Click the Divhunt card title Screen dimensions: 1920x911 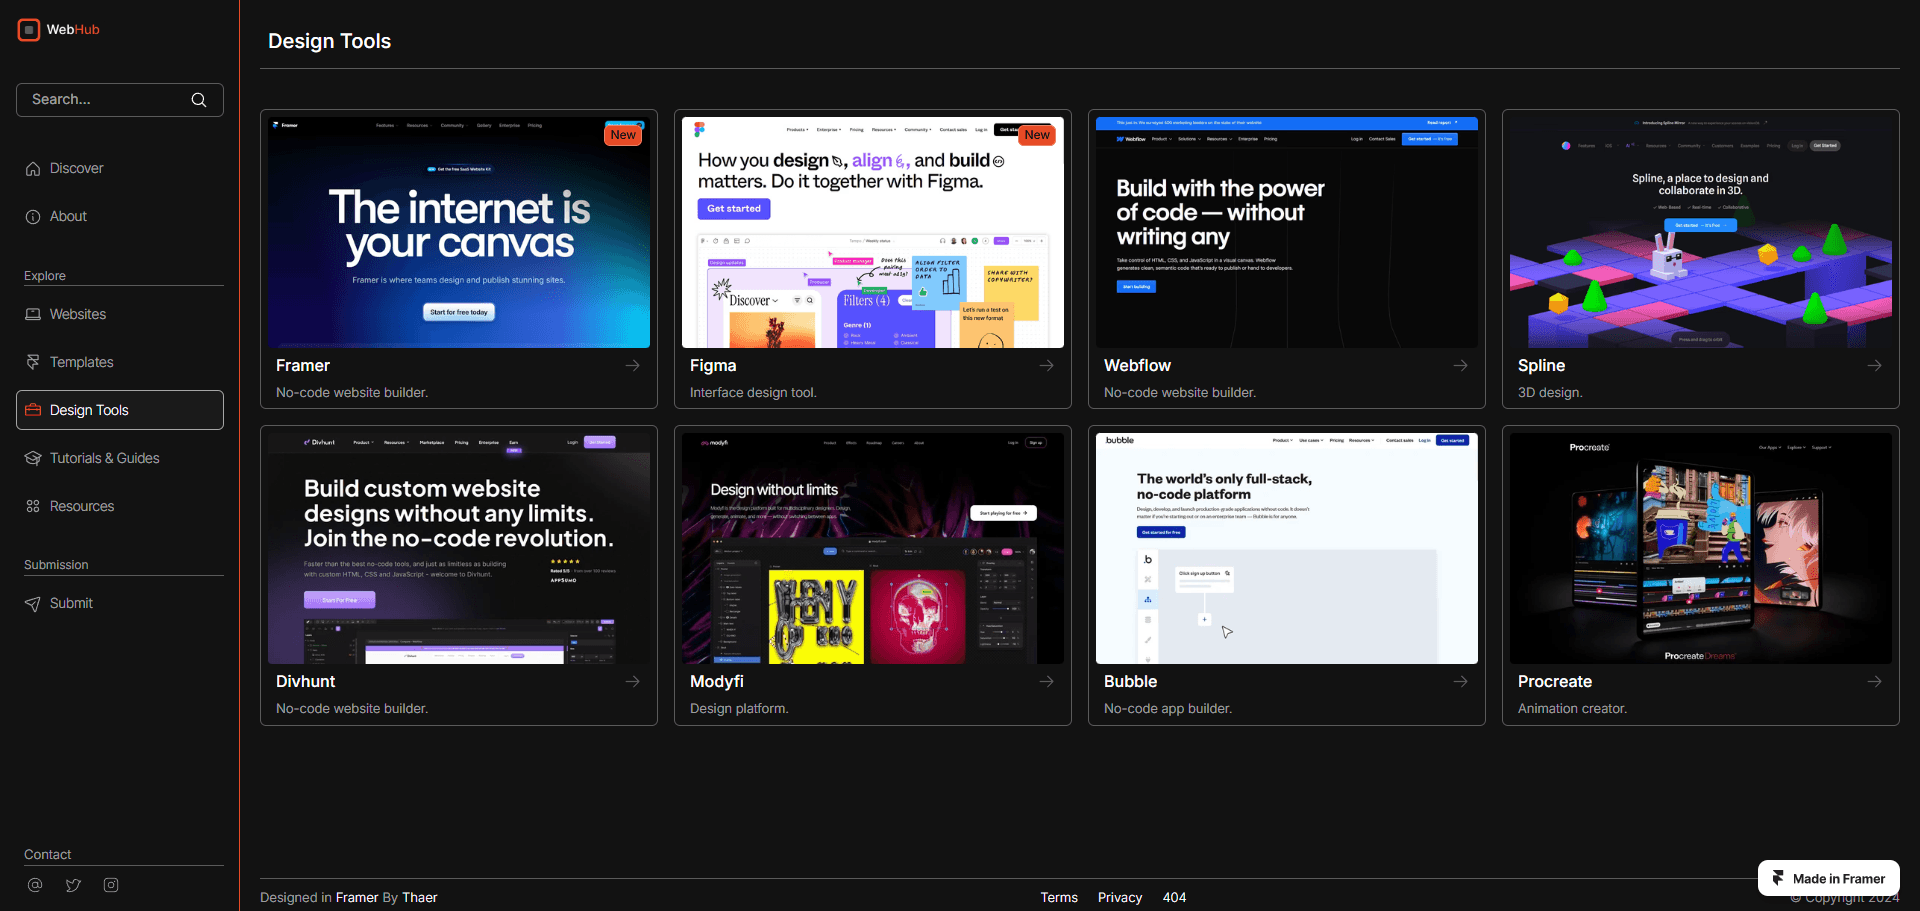pos(305,682)
